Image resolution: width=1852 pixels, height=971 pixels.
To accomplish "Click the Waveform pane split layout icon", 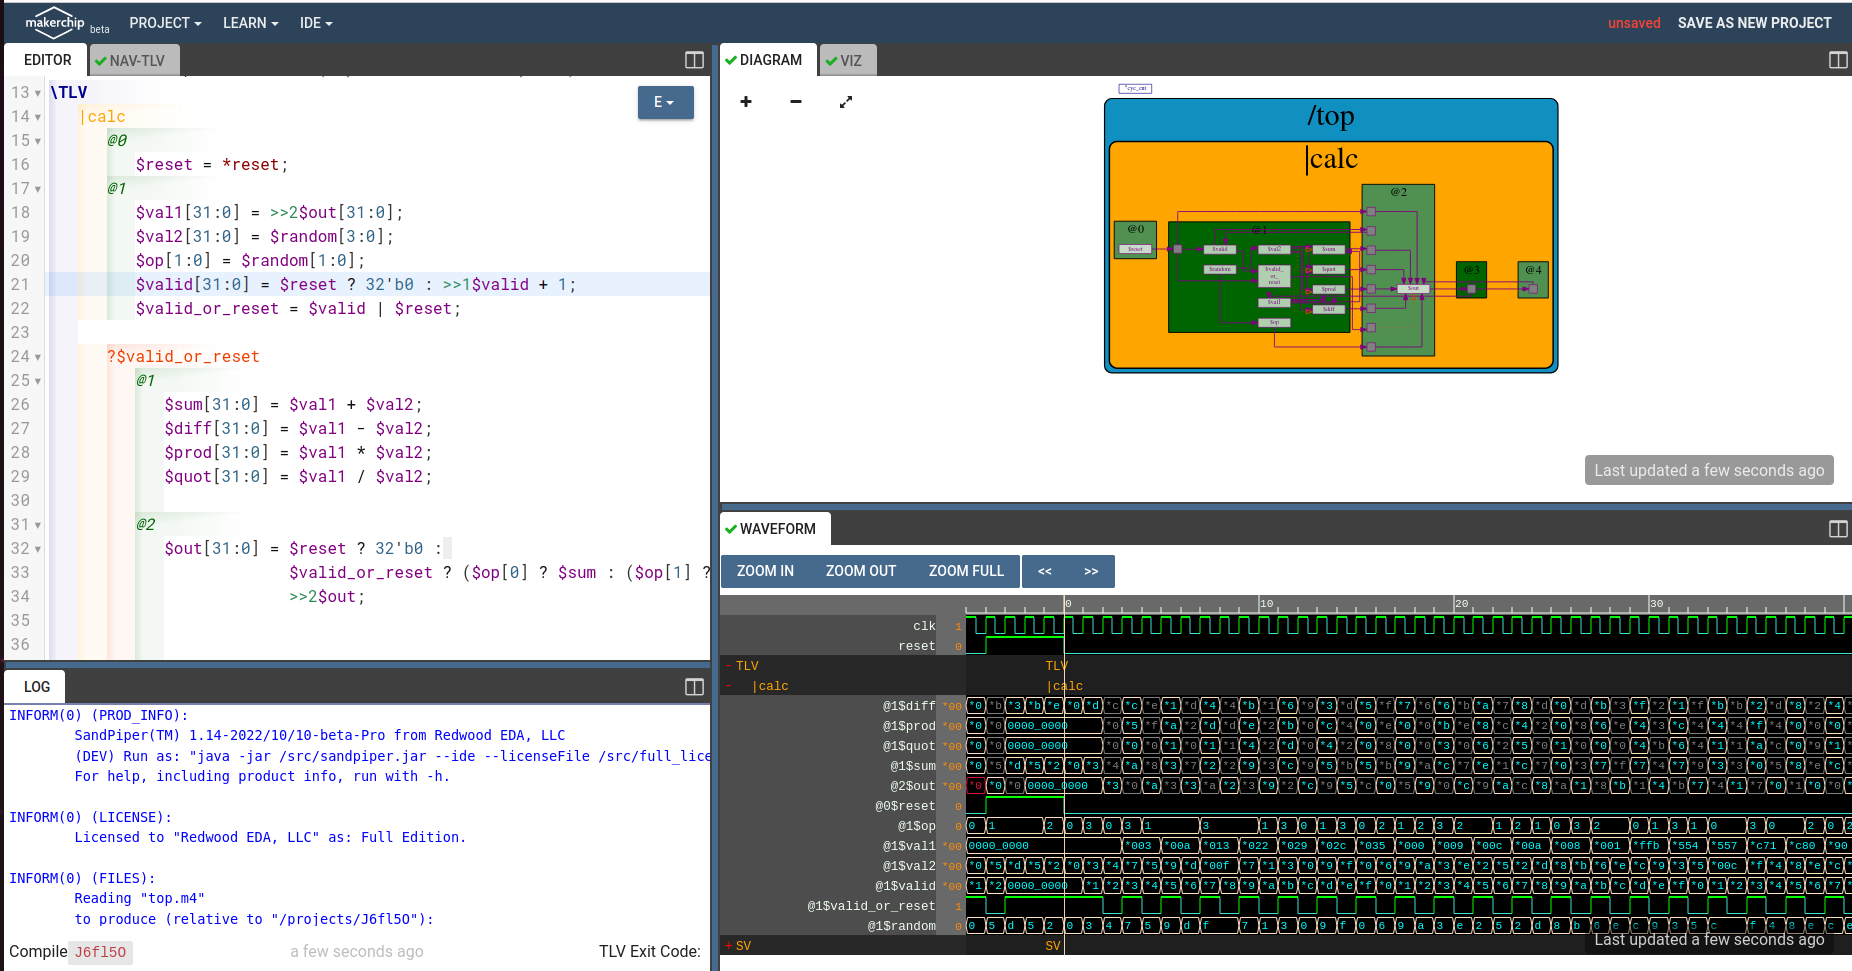I will click(1838, 529).
